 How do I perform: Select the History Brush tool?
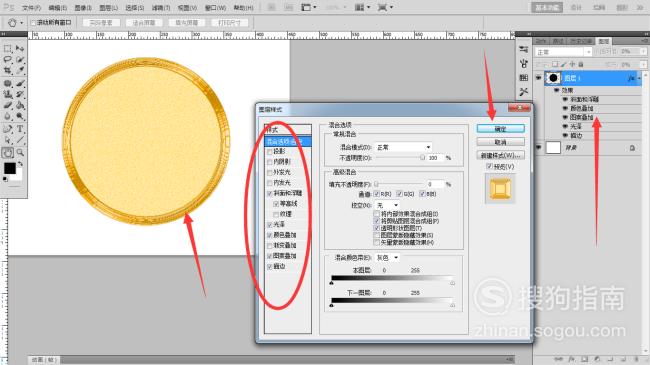coord(19,94)
